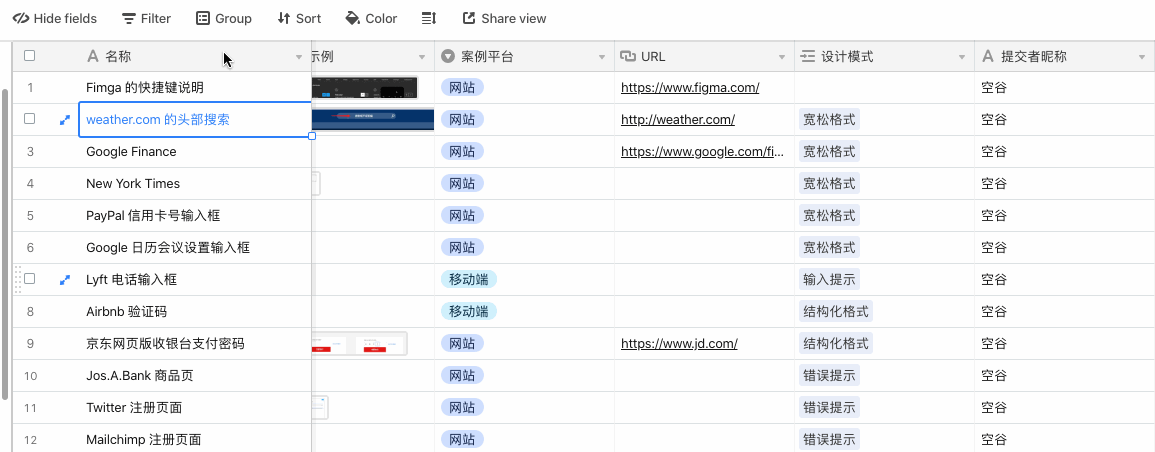
Task: Select the Google 日历会议设置输入框 cell
Action: [x=194, y=247]
